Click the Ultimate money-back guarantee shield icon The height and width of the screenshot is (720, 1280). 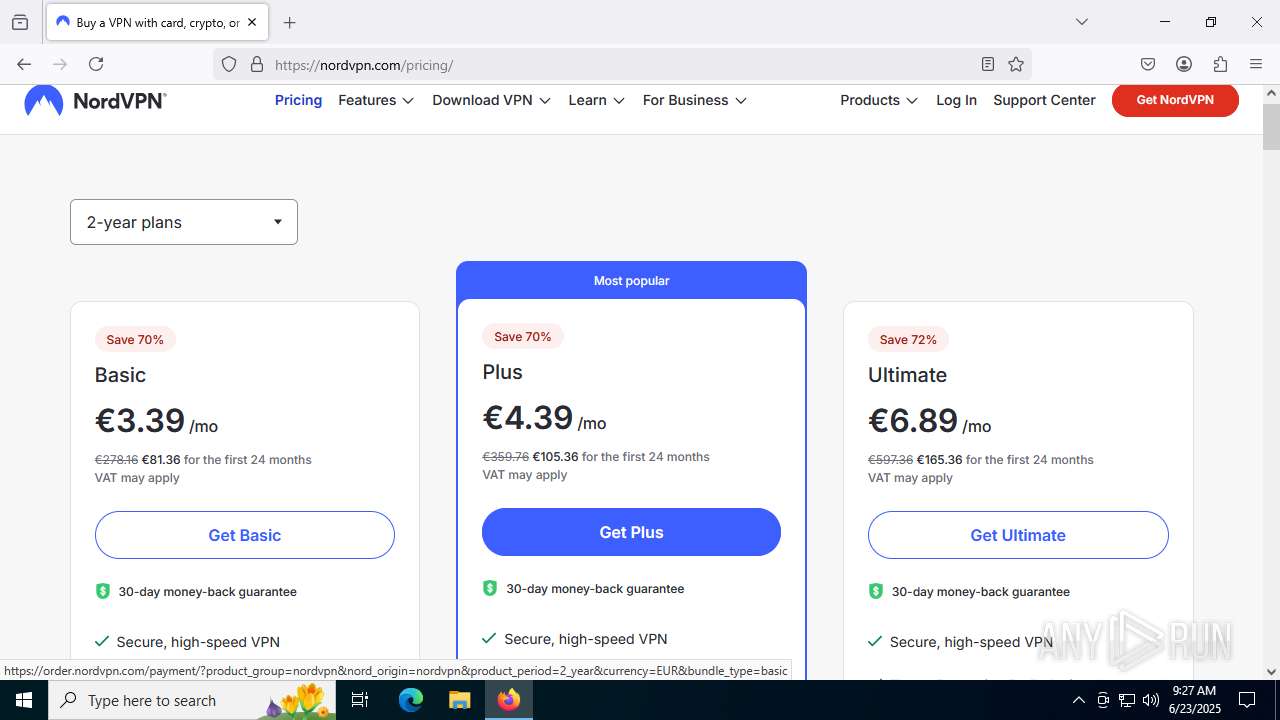click(875, 591)
